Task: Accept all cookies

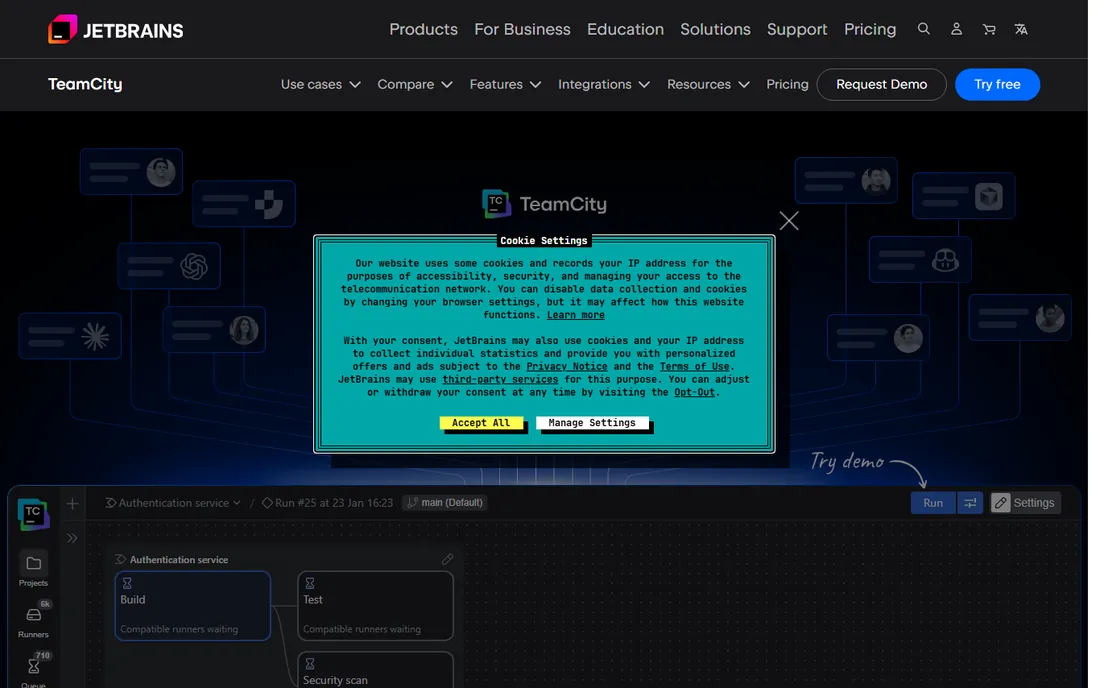Action: coord(481,423)
